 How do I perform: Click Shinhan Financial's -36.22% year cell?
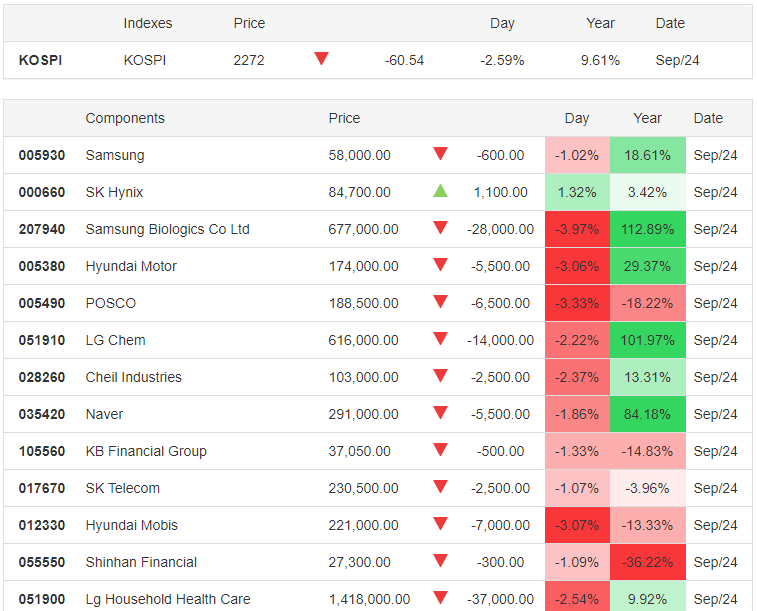click(647, 562)
